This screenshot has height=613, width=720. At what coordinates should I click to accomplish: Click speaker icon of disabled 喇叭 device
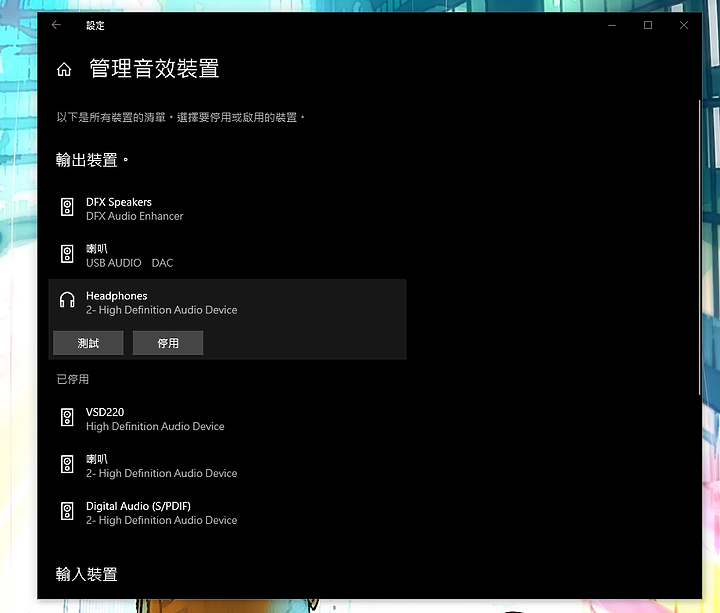tap(67, 464)
